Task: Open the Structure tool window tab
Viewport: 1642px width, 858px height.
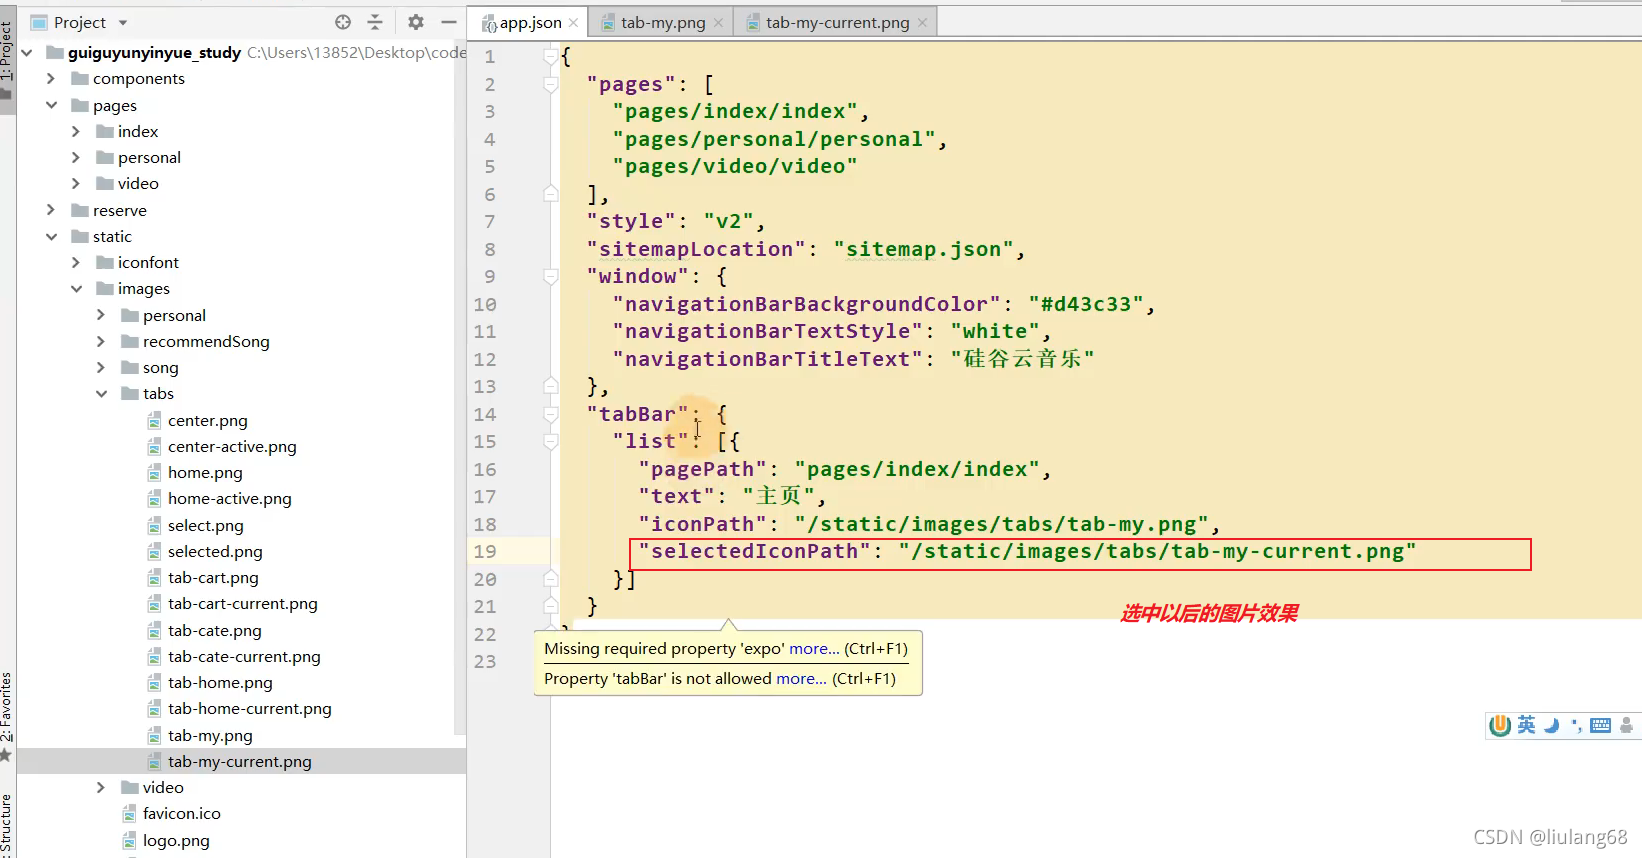Action: tap(7, 825)
